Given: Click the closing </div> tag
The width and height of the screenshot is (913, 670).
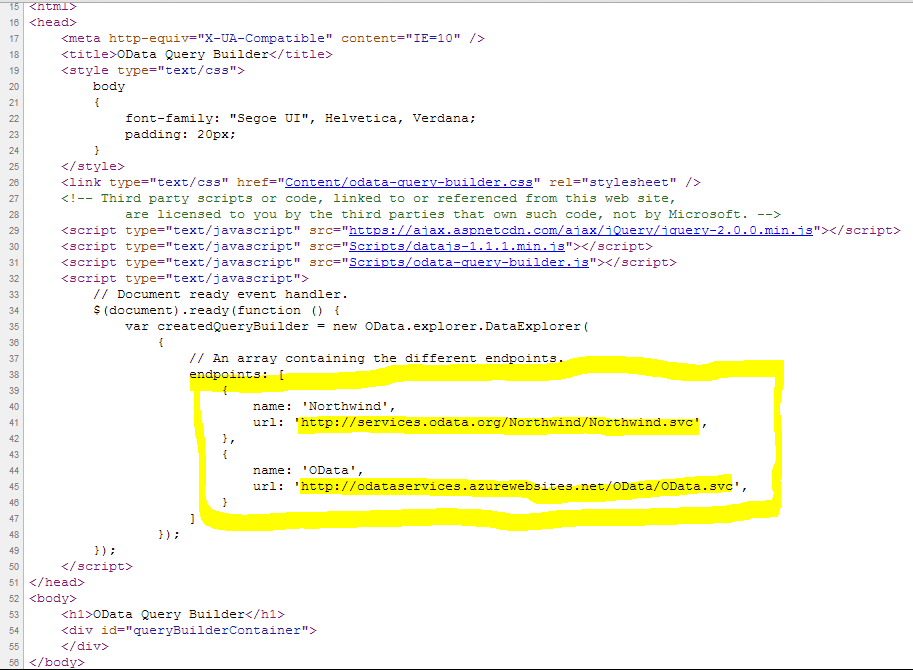Looking at the screenshot, I should 85,647.
